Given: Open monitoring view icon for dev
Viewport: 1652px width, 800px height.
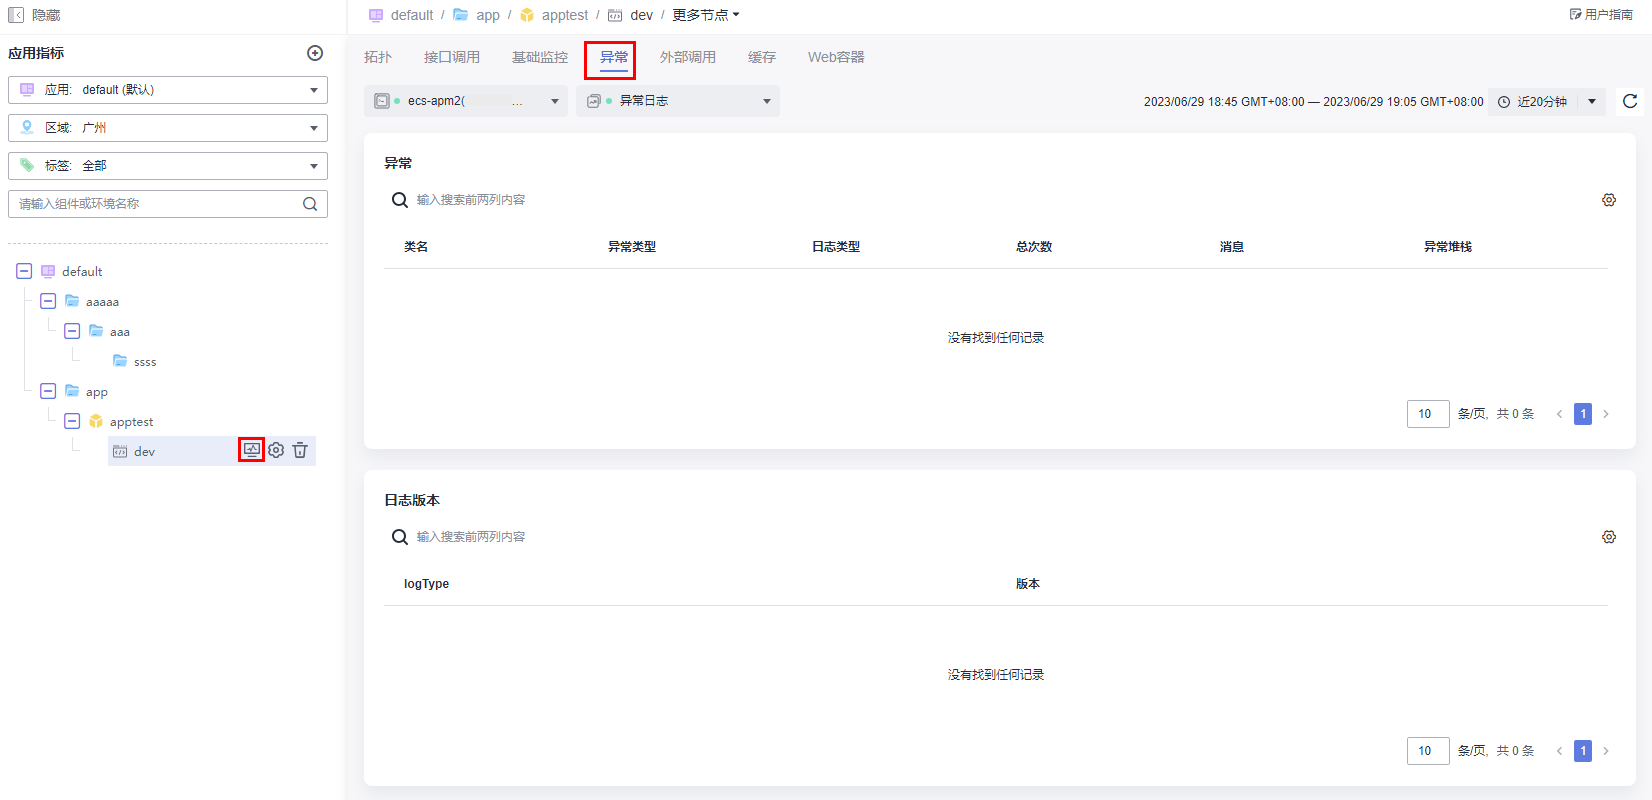Looking at the screenshot, I should [251, 450].
